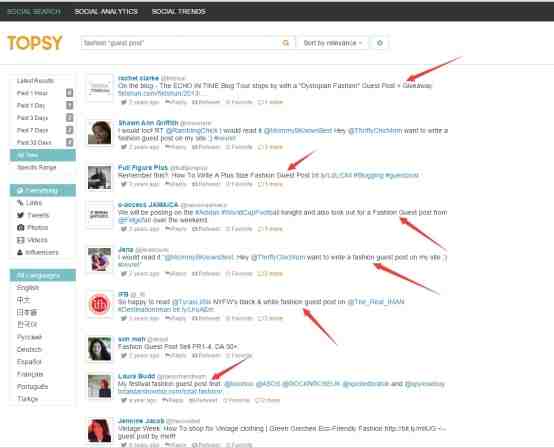Click the TOPSY logo
554x448 pixels.
[x=35, y=43]
